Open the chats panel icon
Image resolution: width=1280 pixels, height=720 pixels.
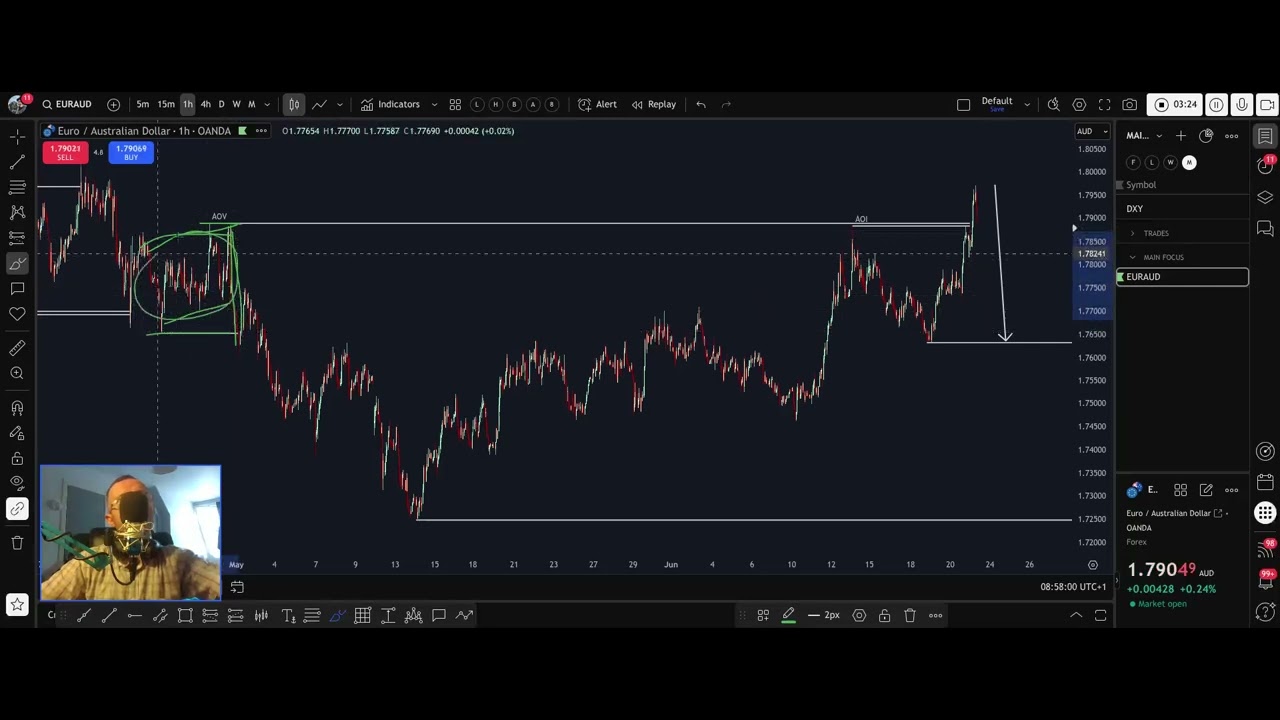1266,229
